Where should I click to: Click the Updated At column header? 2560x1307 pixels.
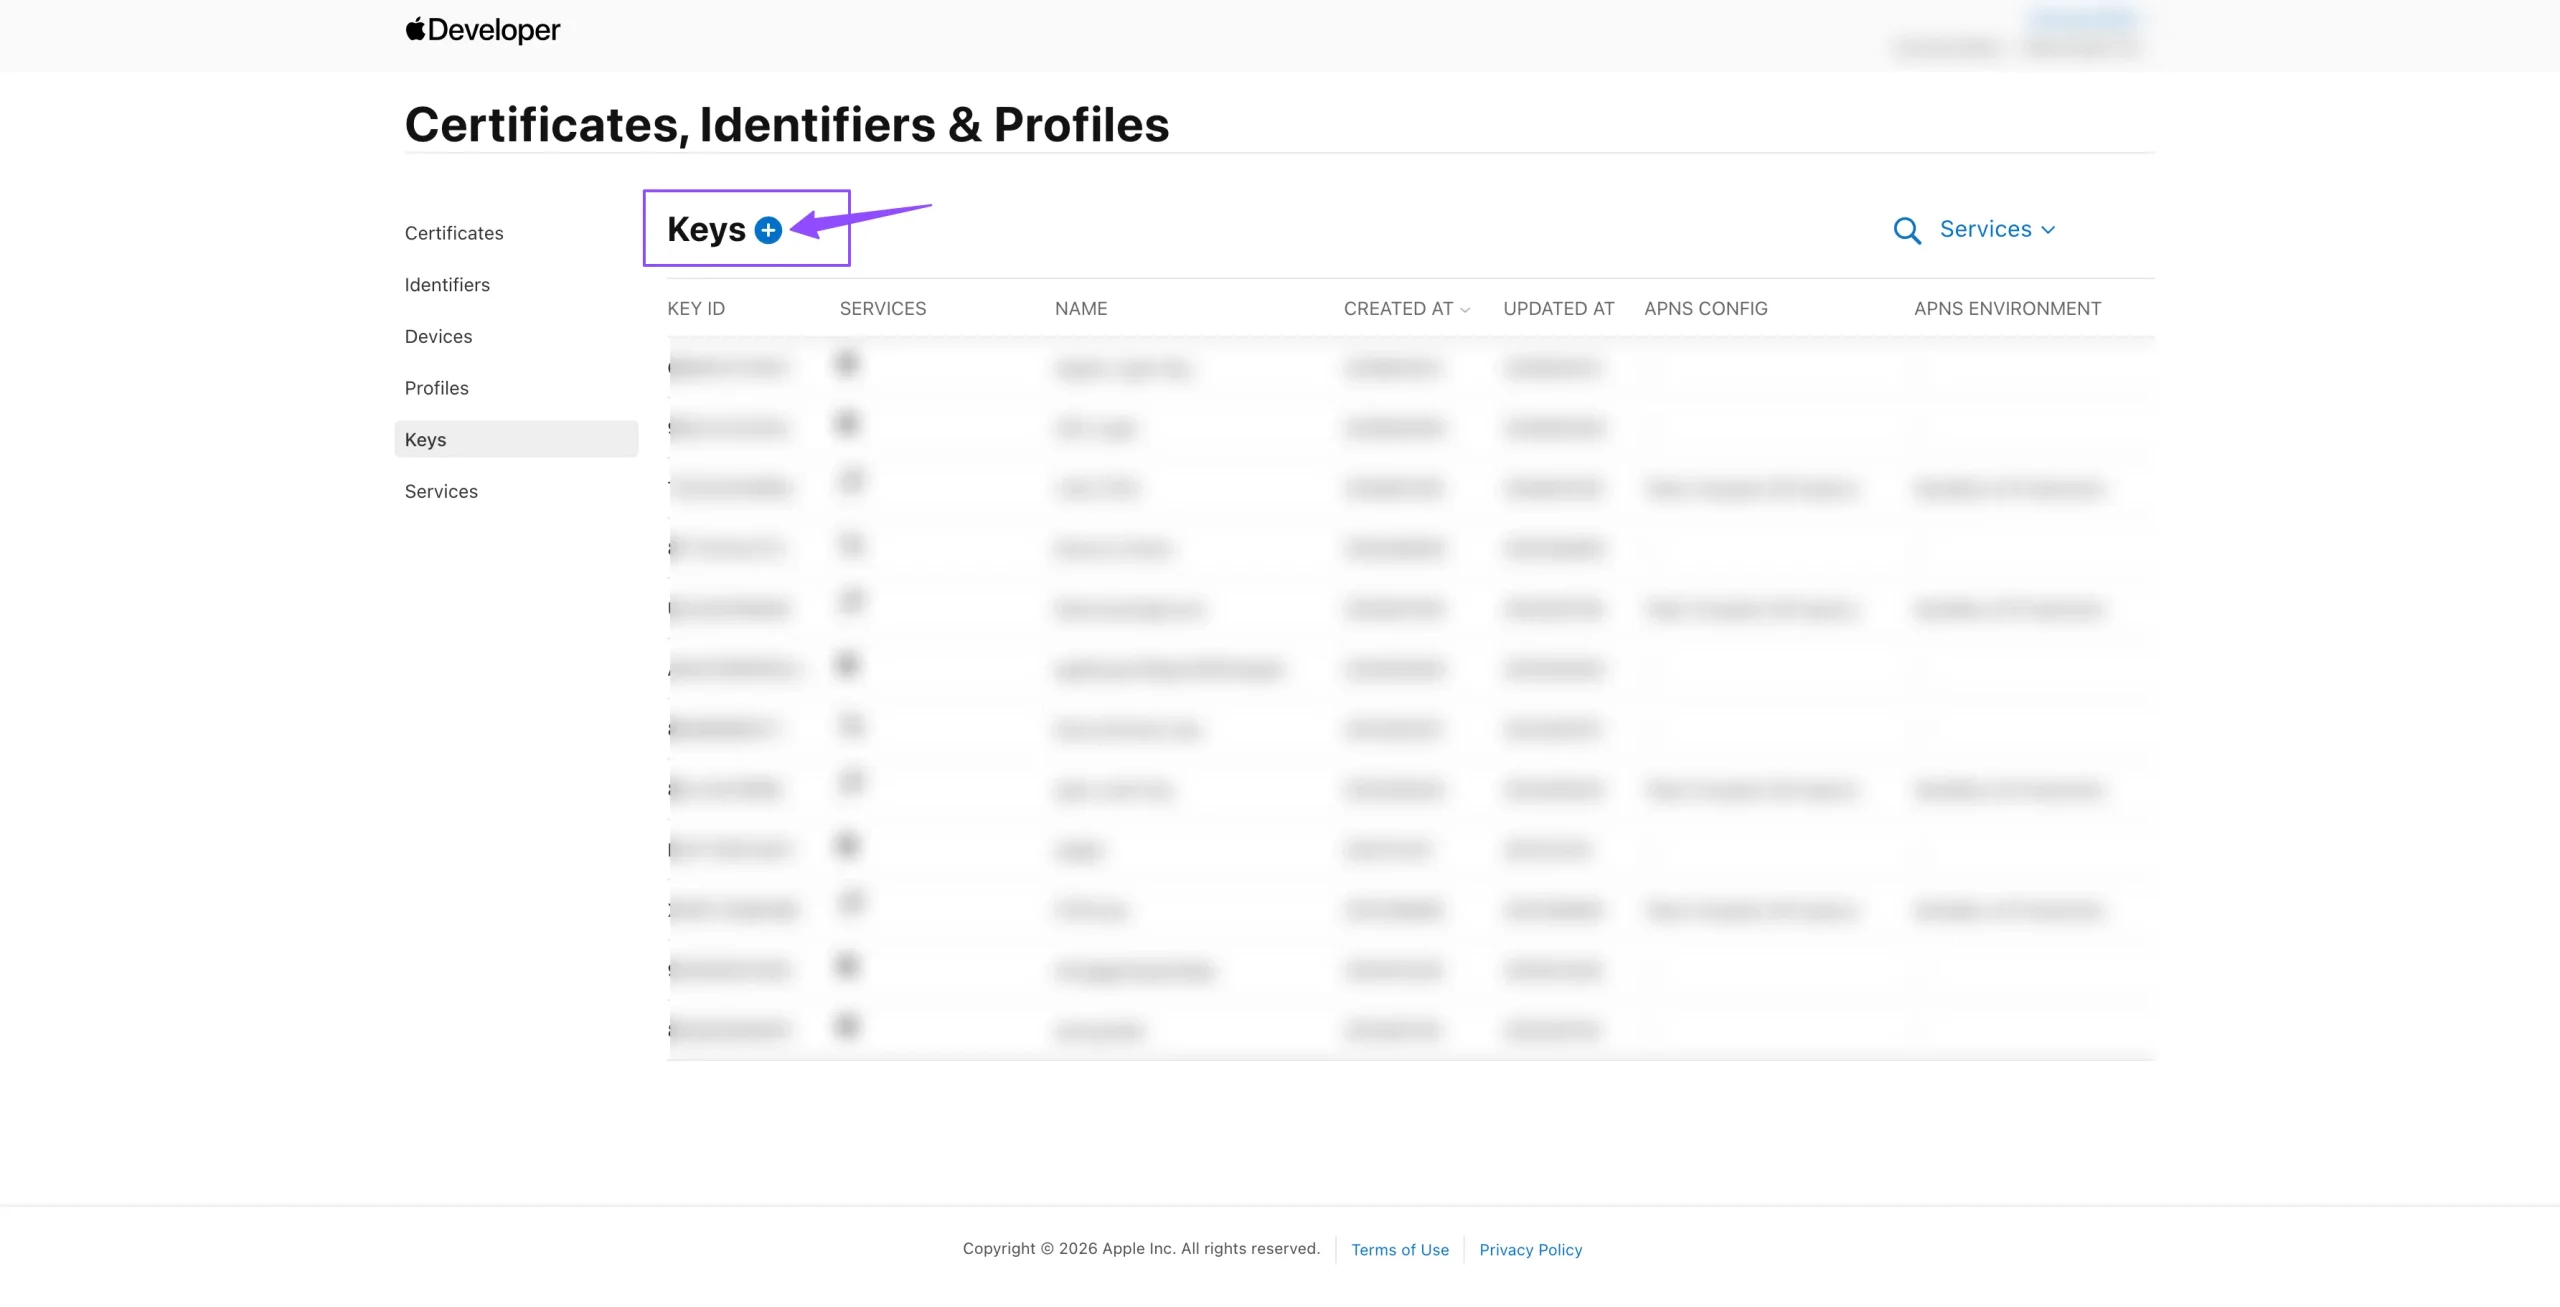click(1559, 309)
